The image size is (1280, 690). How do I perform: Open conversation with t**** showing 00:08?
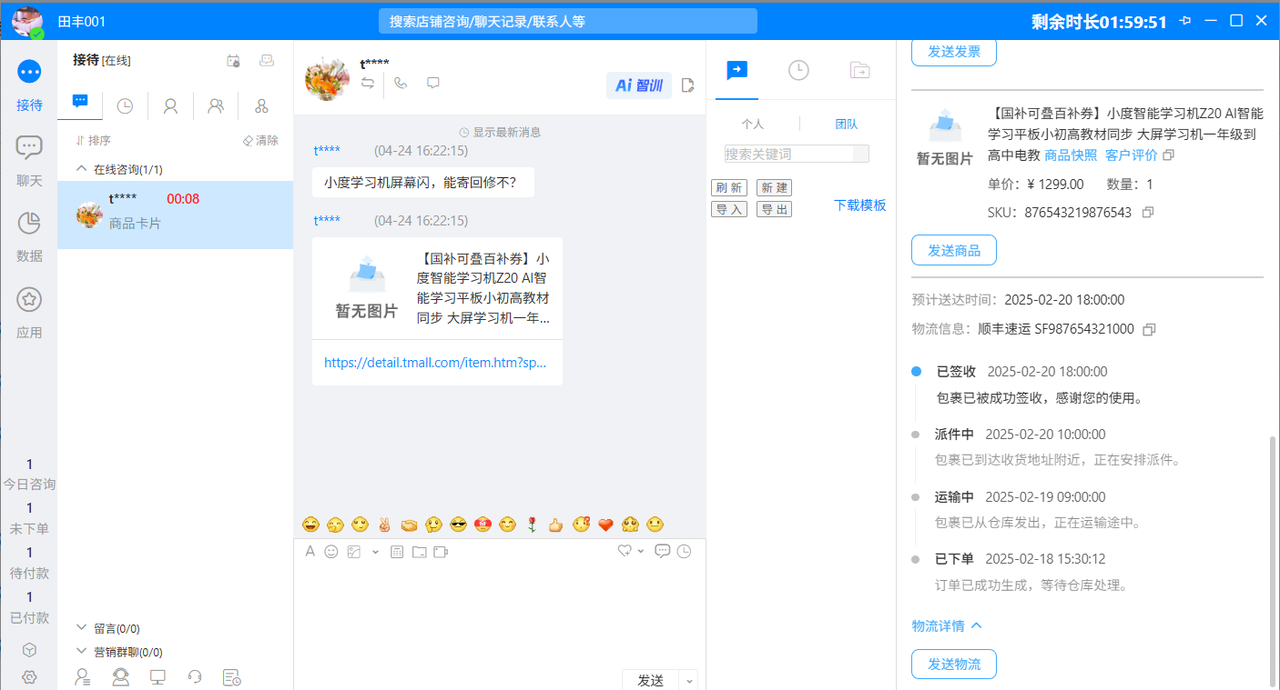coord(175,215)
